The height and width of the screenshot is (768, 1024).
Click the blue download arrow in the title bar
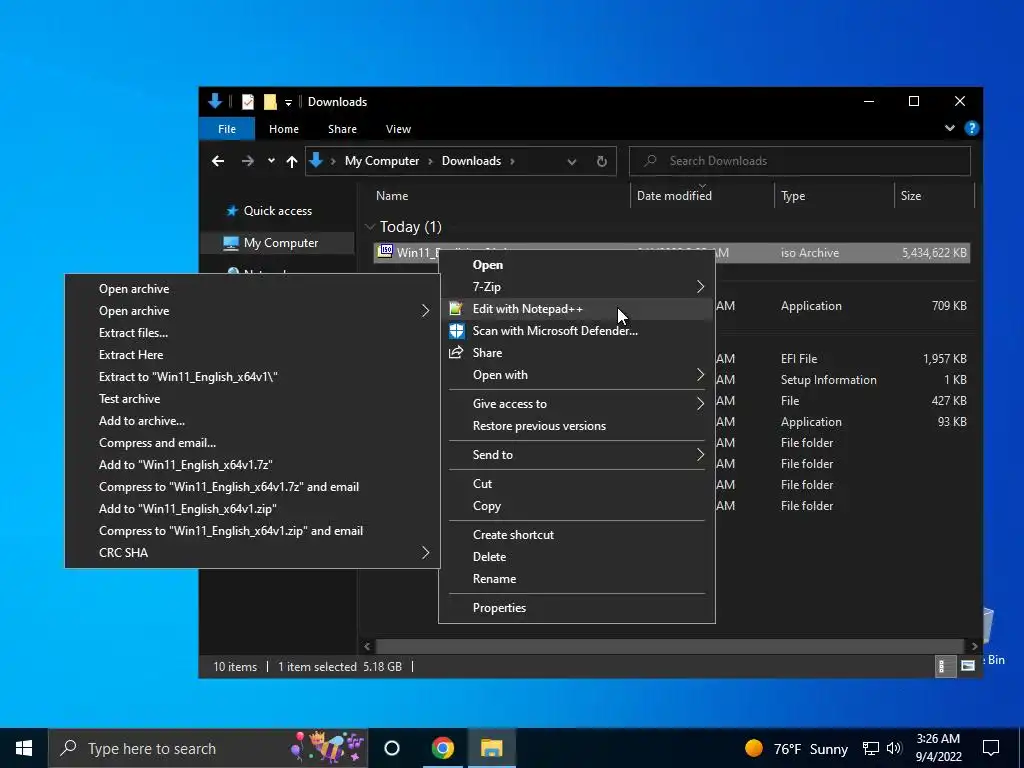point(215,101)
